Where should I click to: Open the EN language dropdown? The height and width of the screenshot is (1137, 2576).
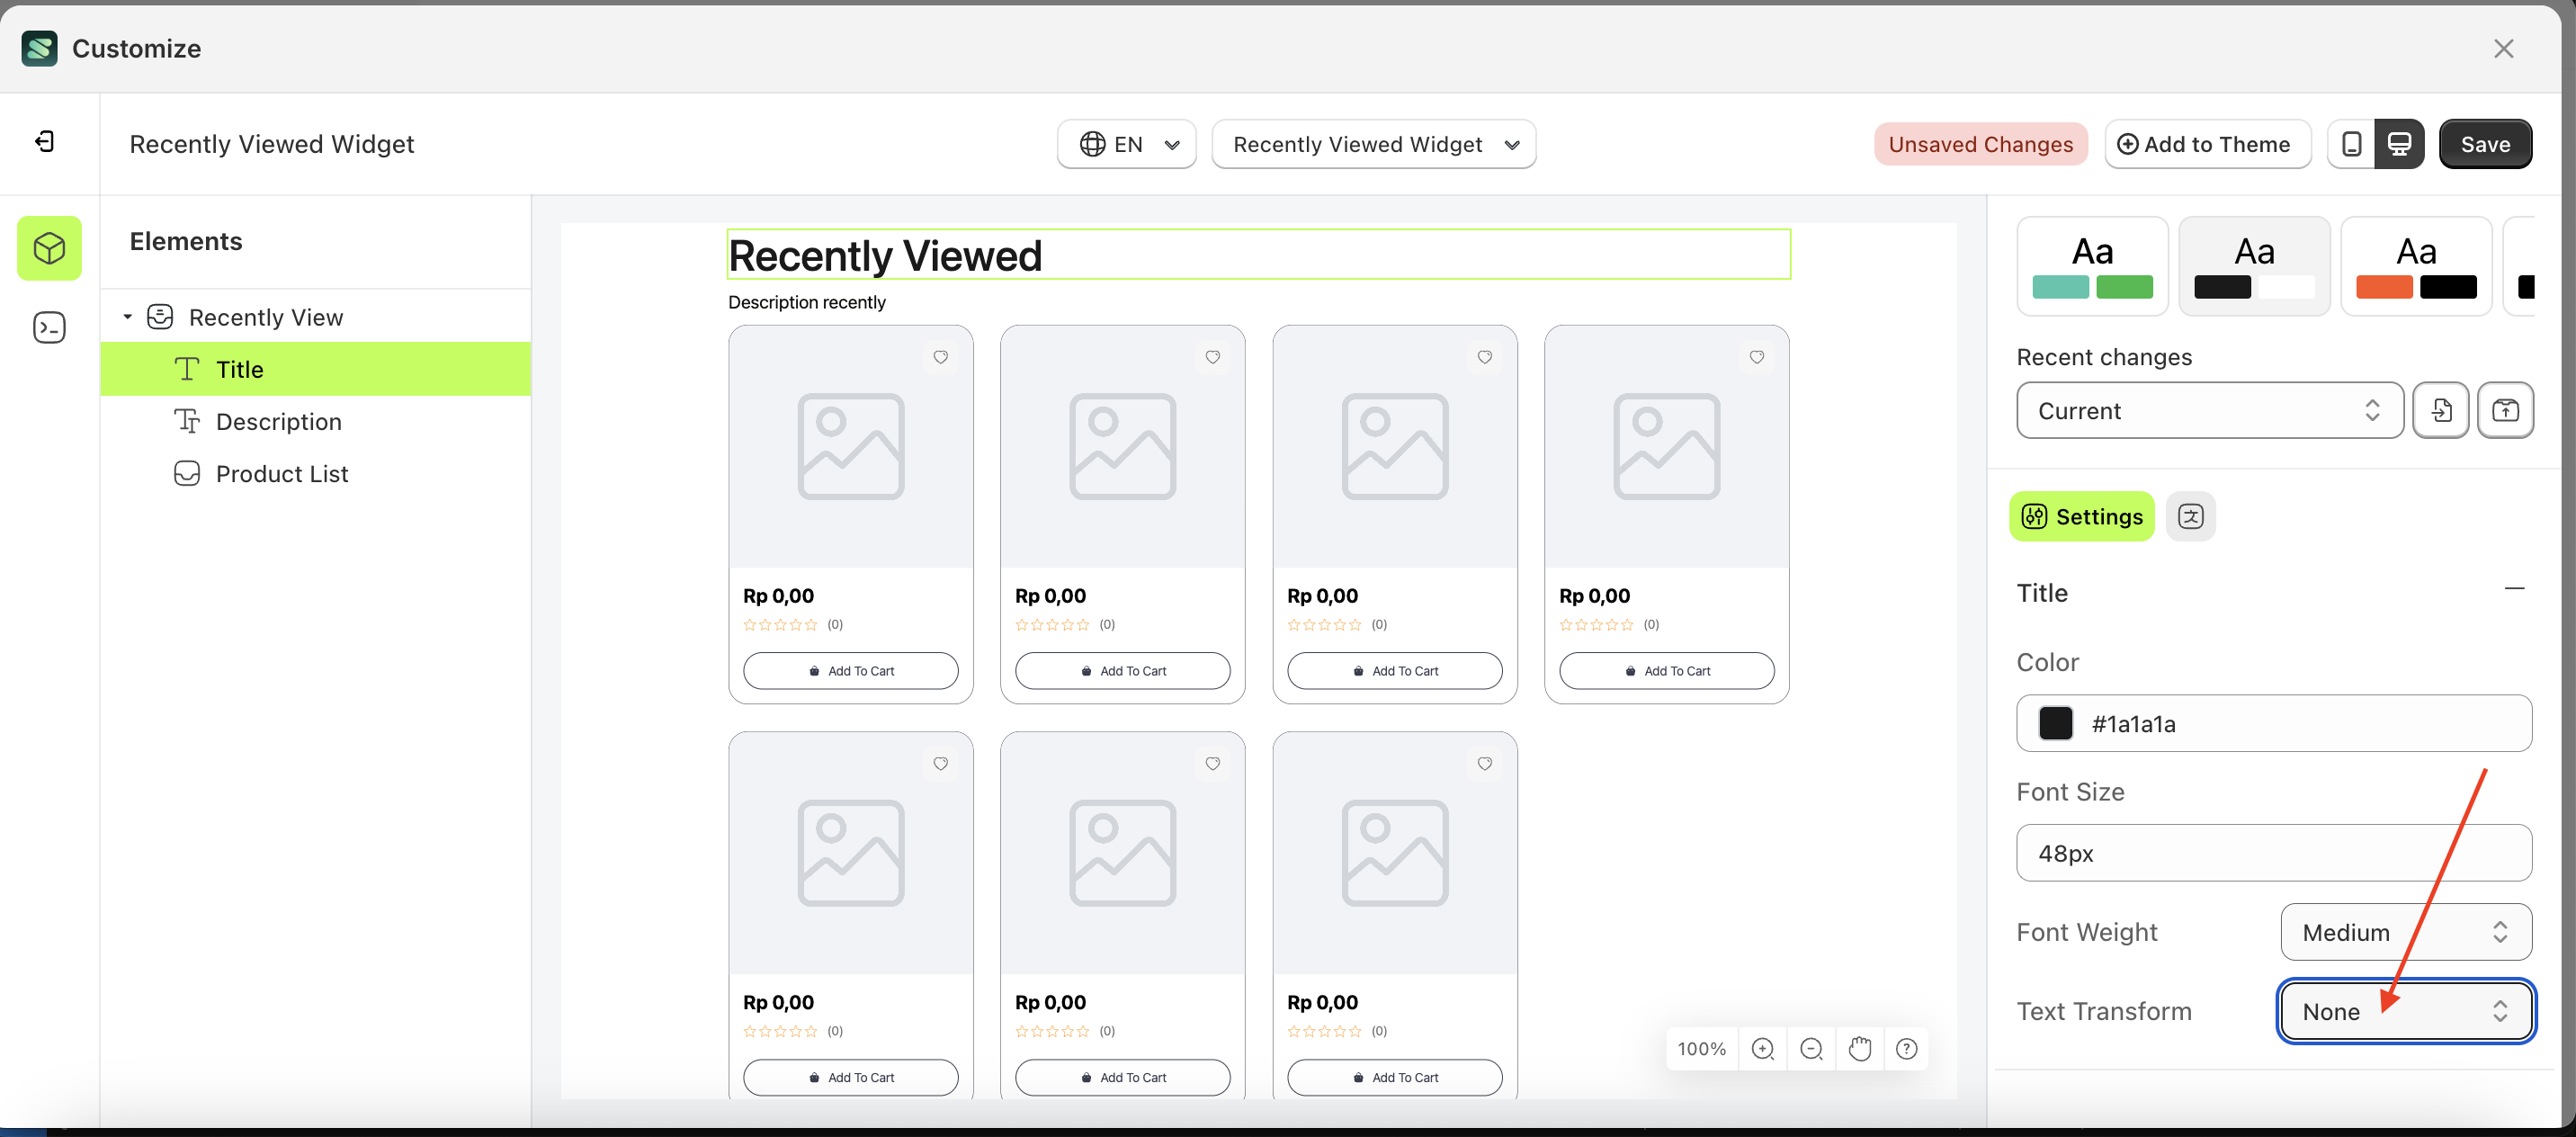tap(1127, 144)
